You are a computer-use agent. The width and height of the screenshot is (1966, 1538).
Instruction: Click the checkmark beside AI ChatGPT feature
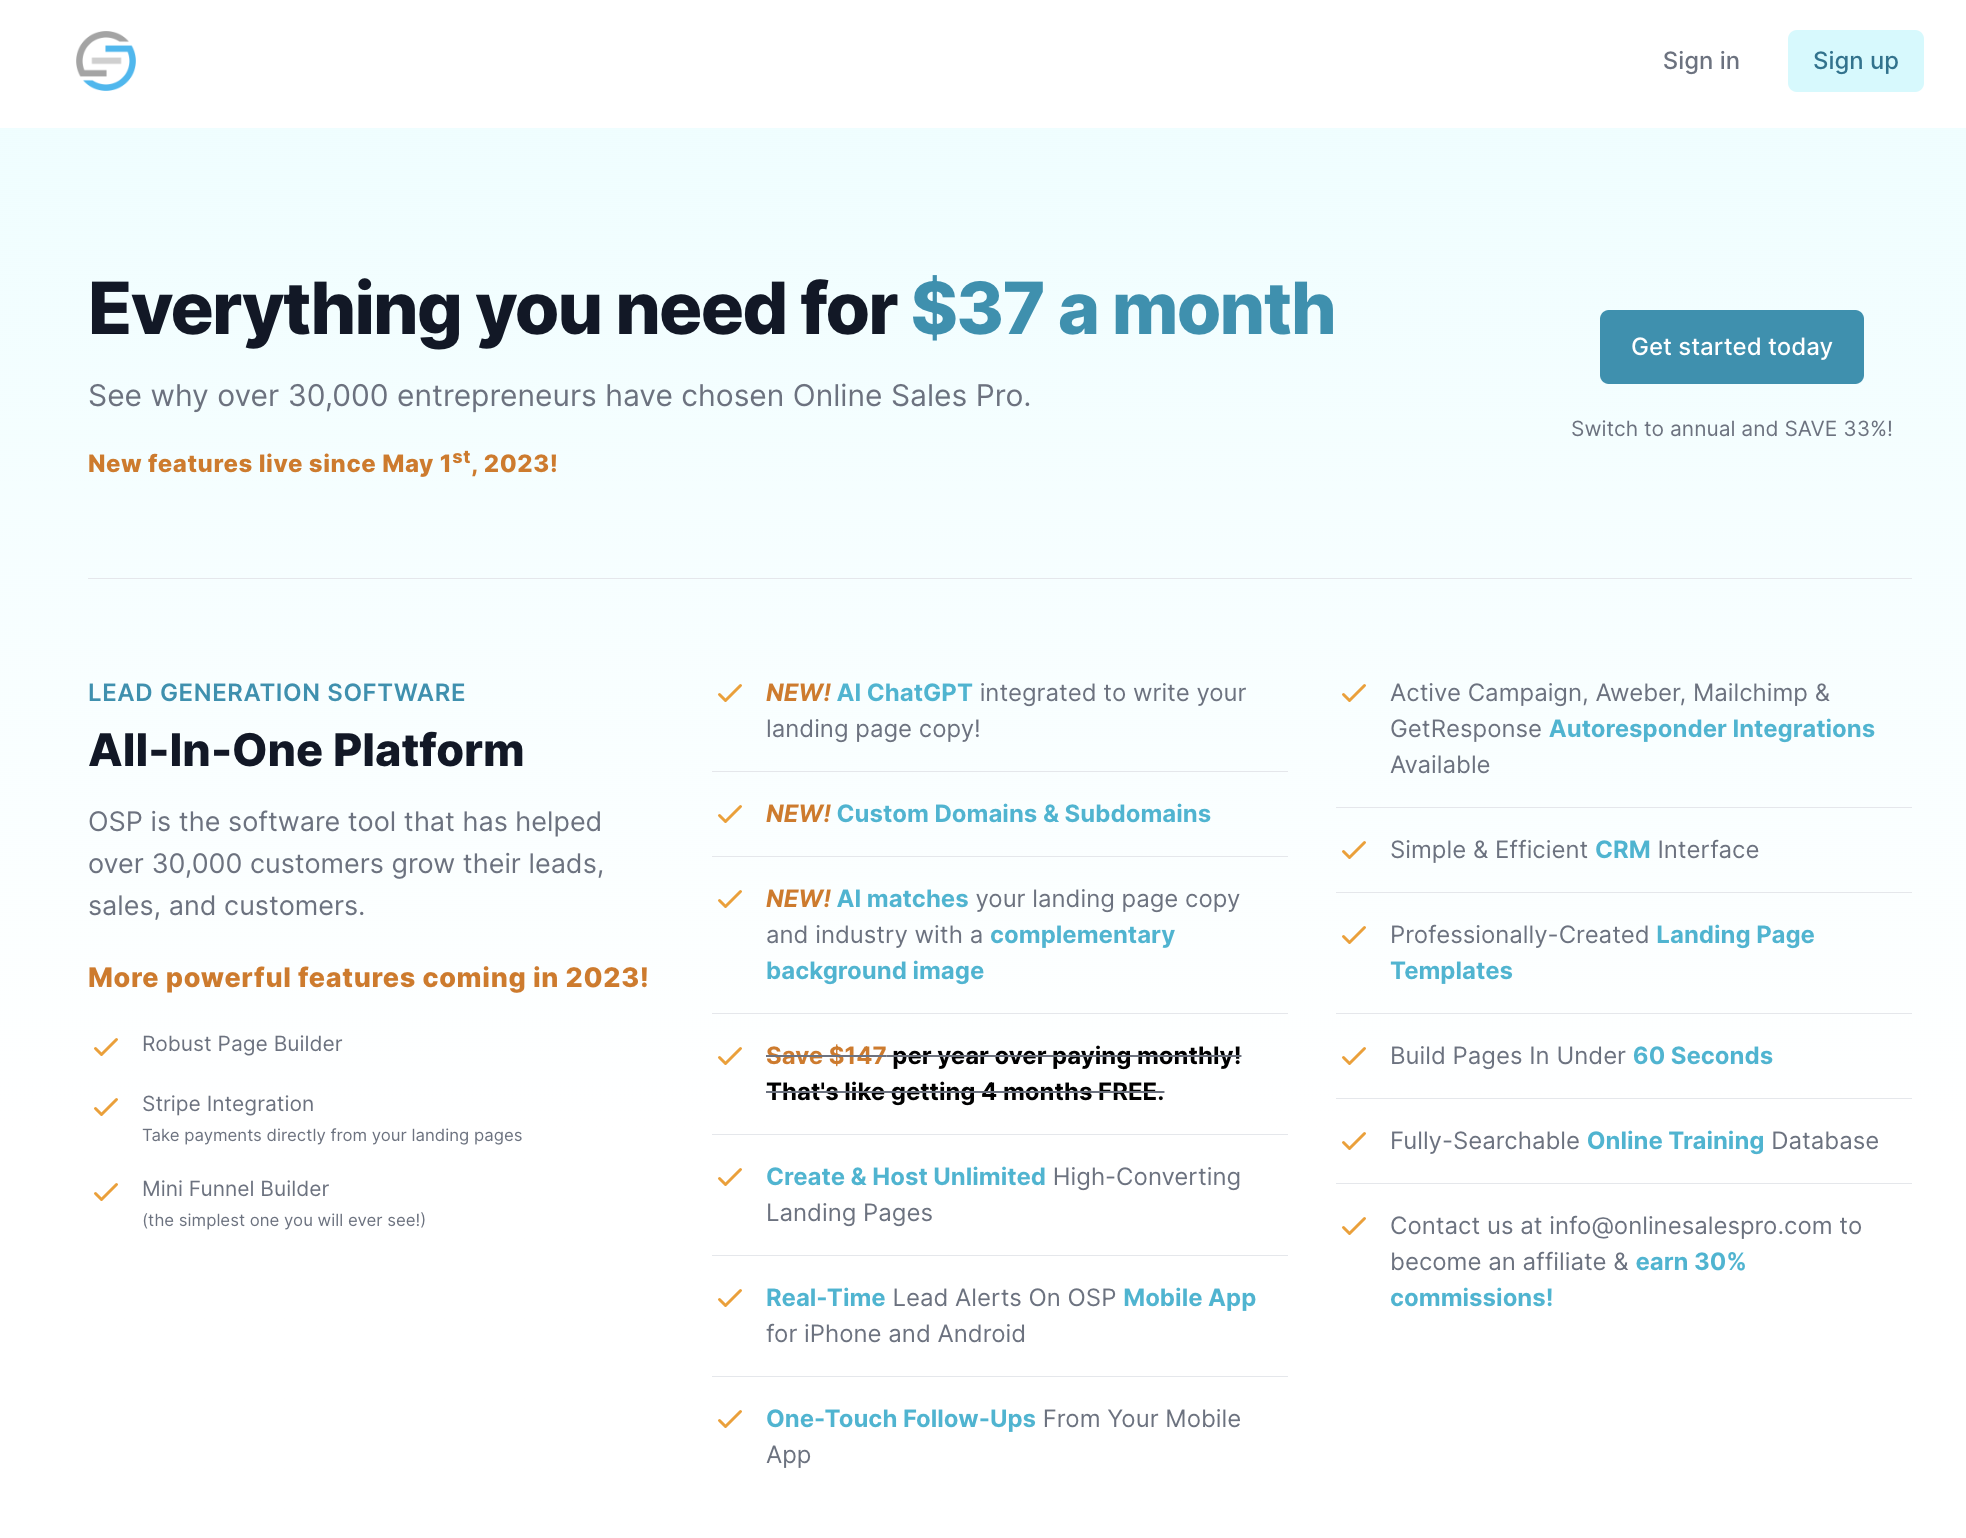pyautogui.click(x=730, y=693)
